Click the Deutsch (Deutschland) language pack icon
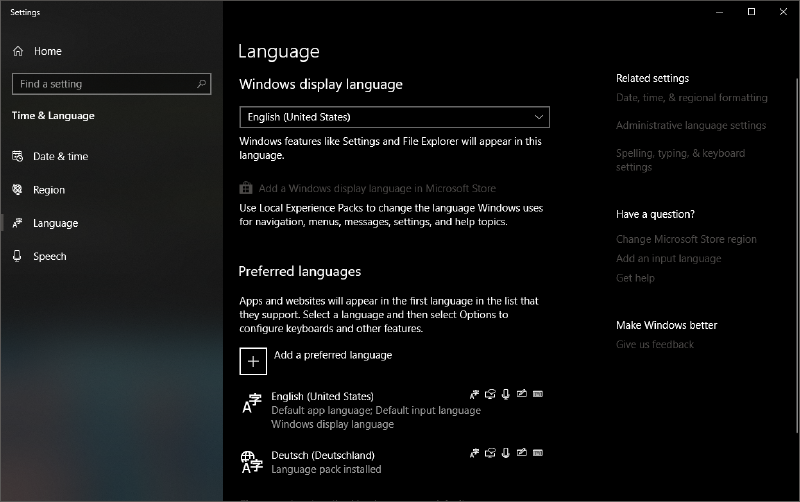The width and height of the screenshot is (800, 502). [x=252, y=462]
